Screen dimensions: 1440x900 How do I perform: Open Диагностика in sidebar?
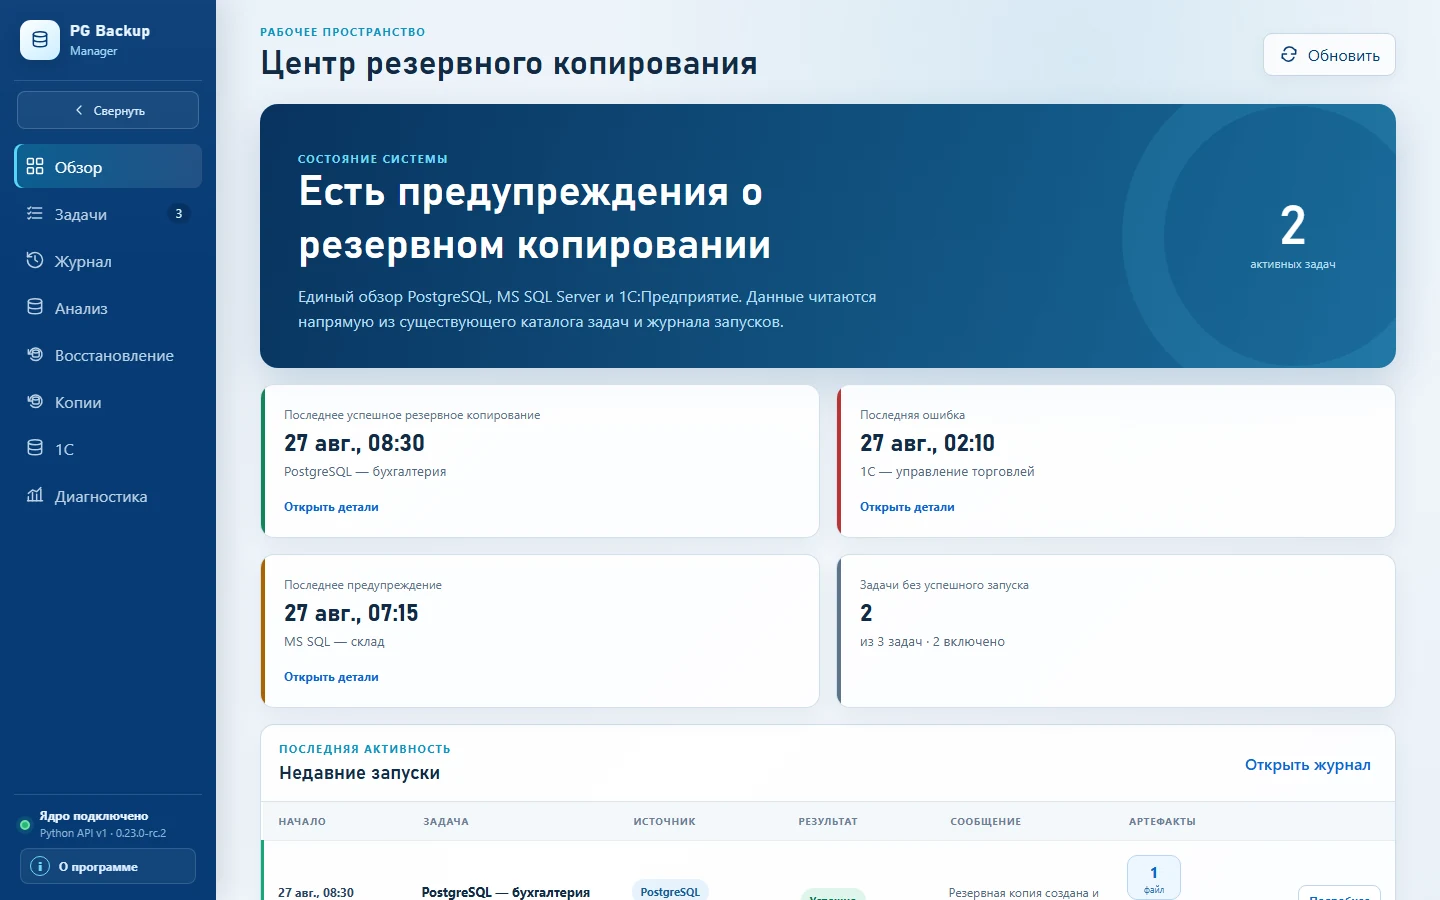tap(108, 496)
